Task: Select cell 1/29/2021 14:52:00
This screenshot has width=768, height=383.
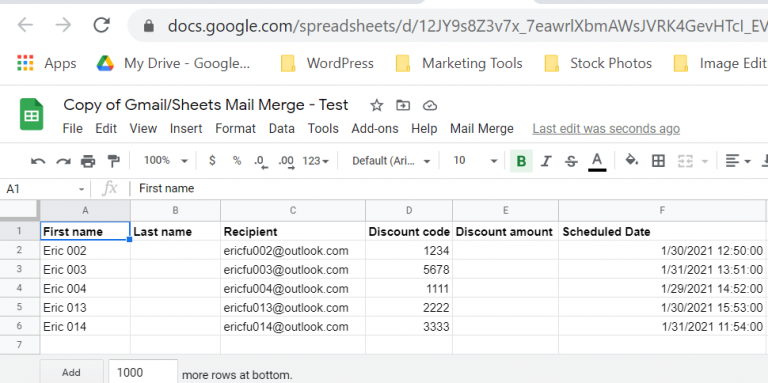Action: point(662,288)
